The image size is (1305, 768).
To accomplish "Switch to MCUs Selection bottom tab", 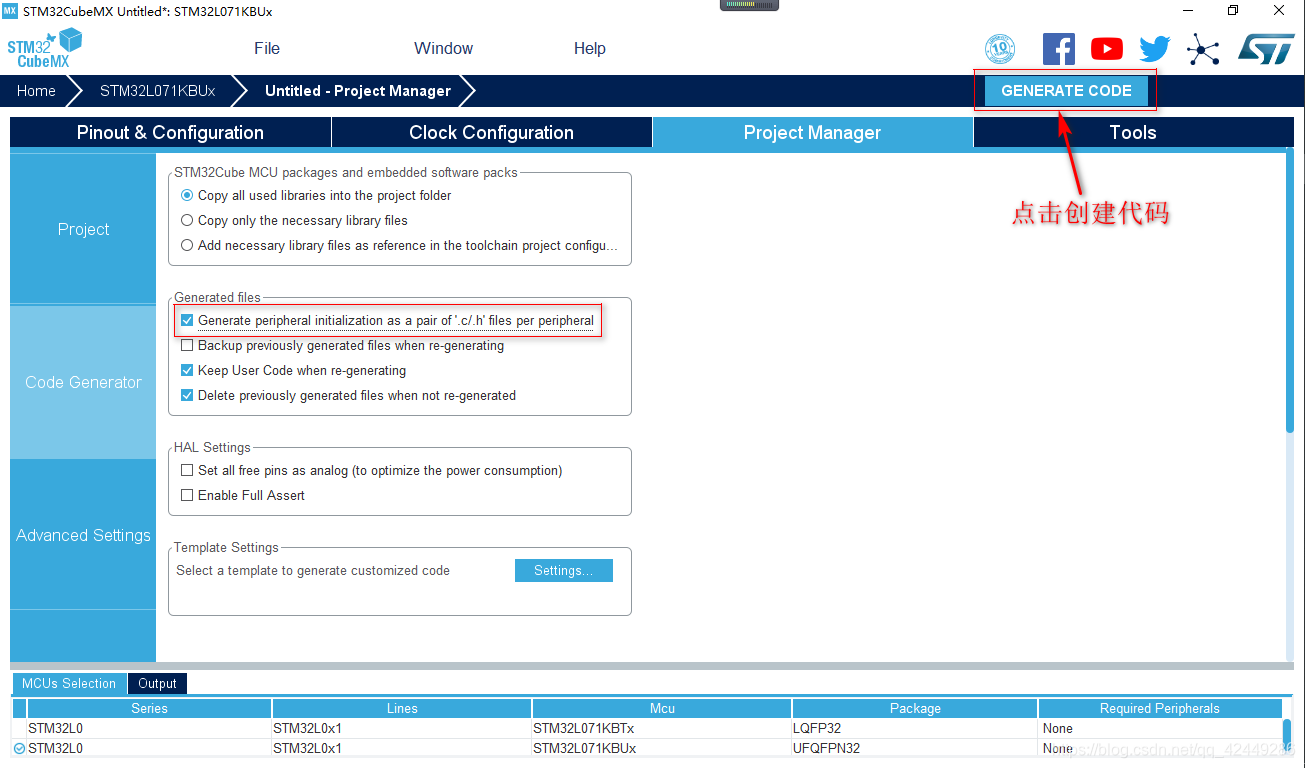I will [69, 683].
